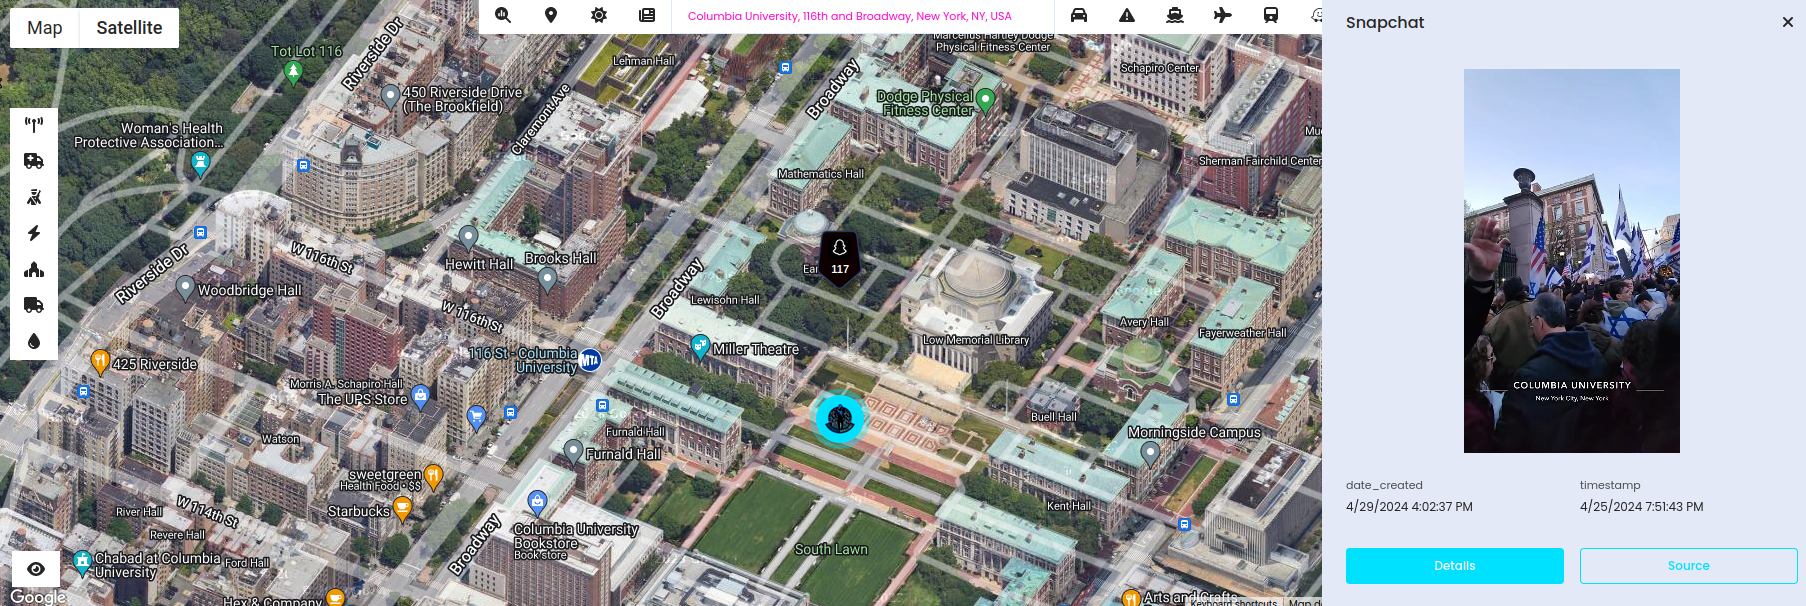Click the cell tower antenna icon

(34, 125)
